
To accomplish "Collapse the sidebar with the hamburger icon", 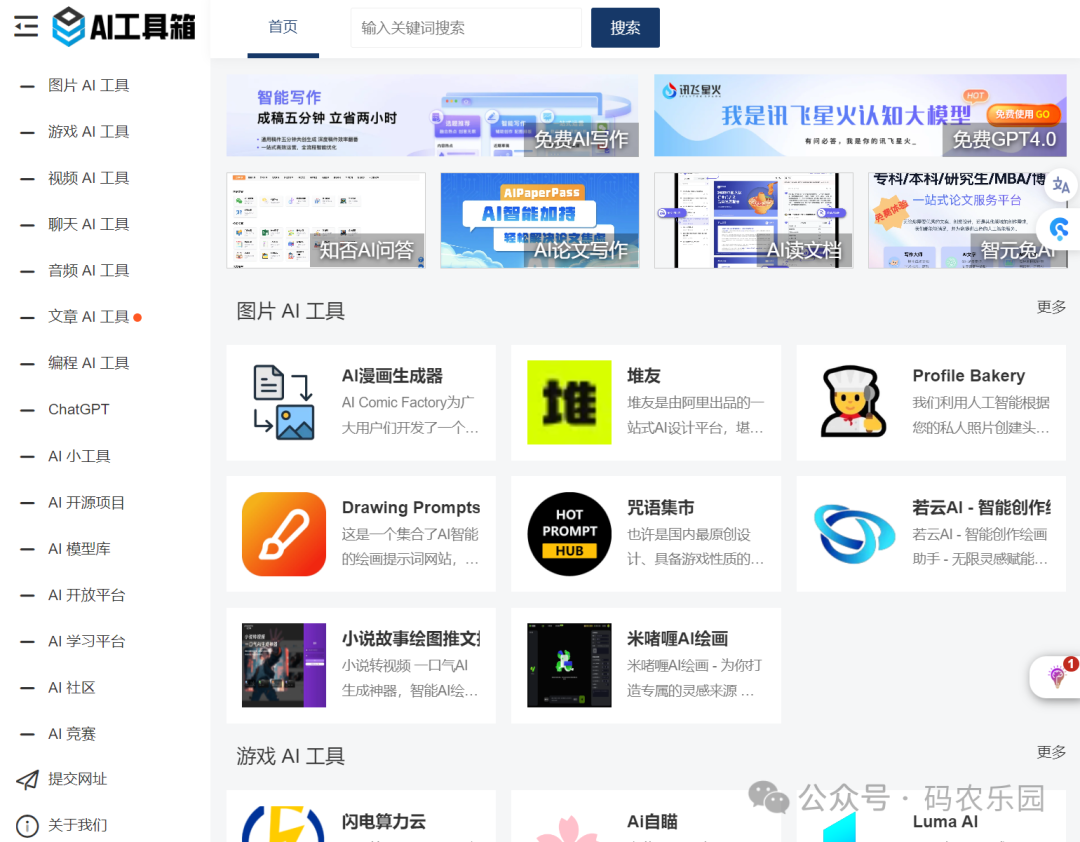I will coord(26,27).
